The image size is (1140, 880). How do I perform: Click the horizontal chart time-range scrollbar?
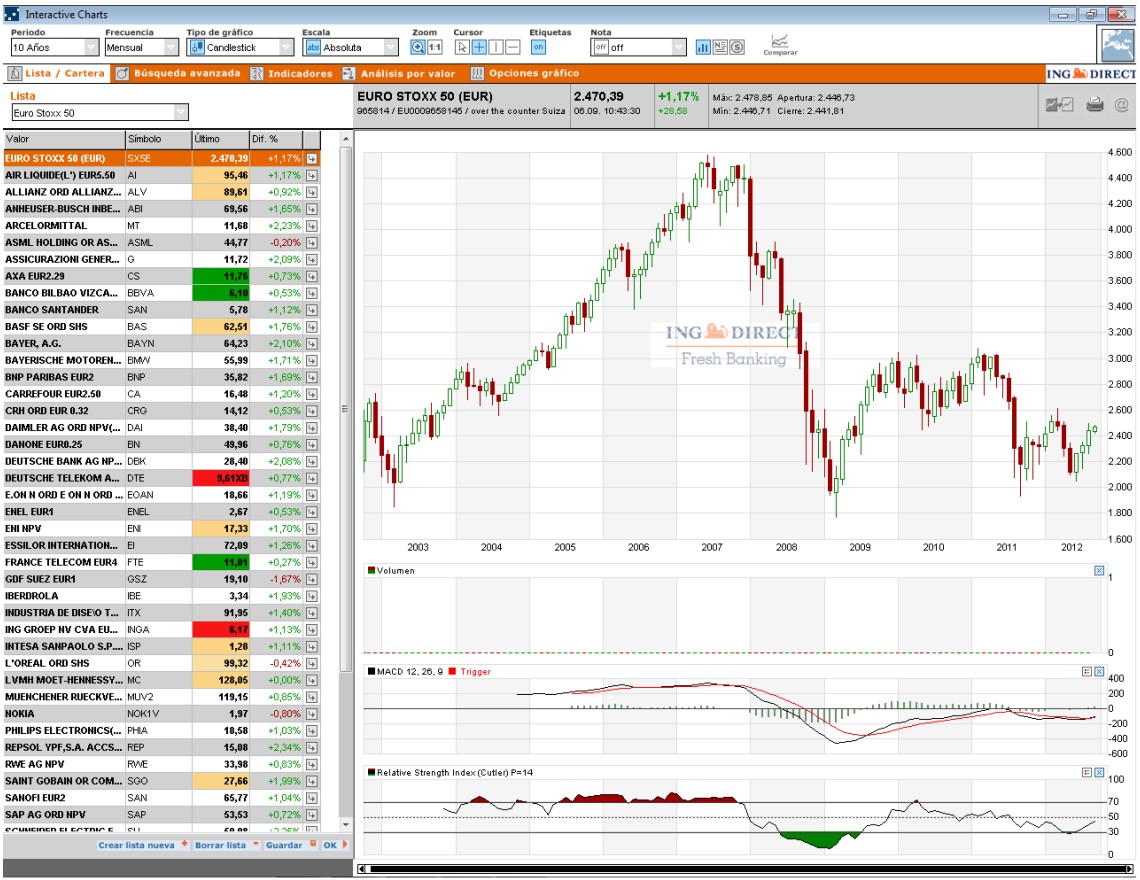pos(746,868)
